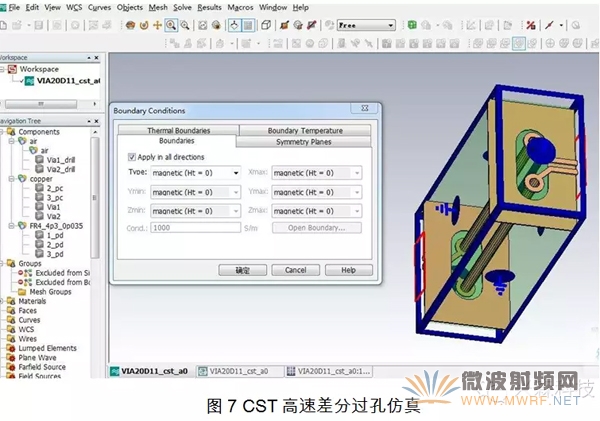Click the reset view icon
Screen dimensions: 600x421
coord(202,25)
